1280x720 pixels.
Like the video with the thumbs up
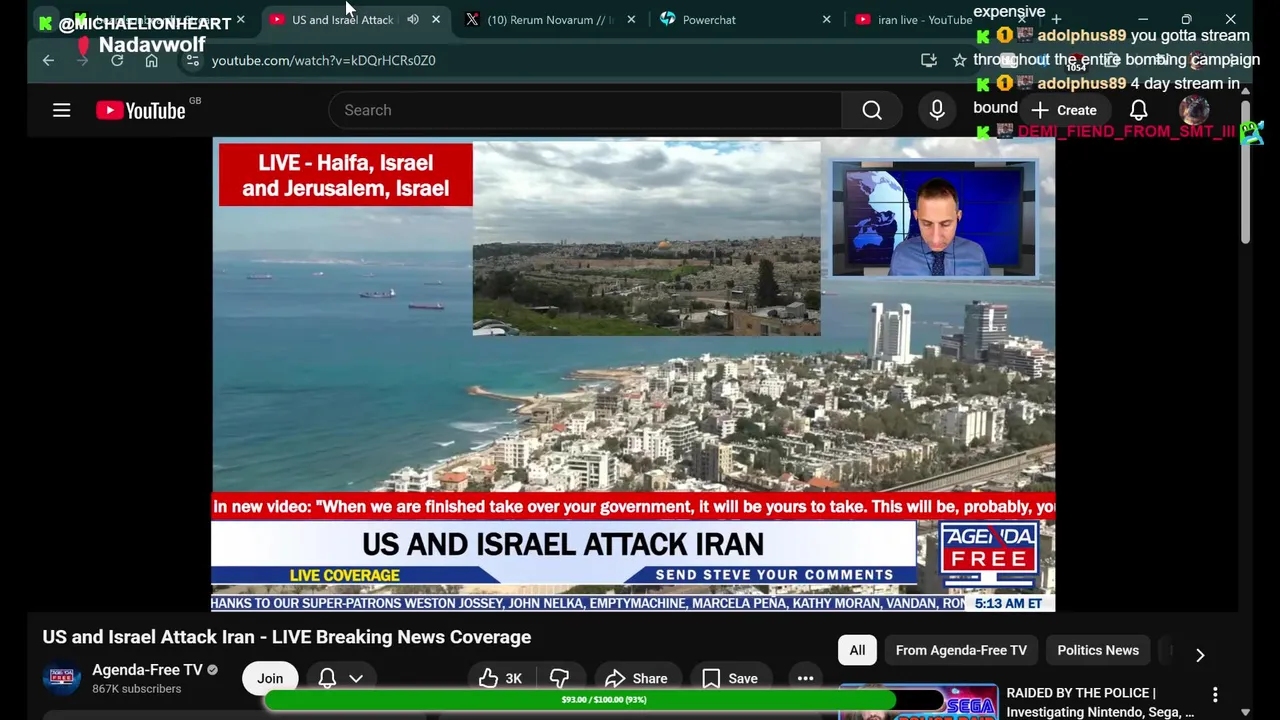(500, 678)
